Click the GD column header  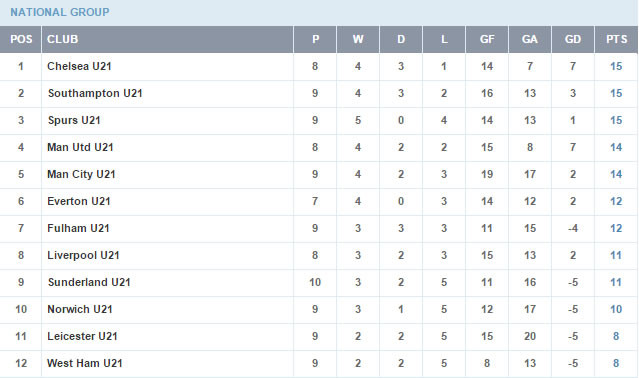(573, 40)
